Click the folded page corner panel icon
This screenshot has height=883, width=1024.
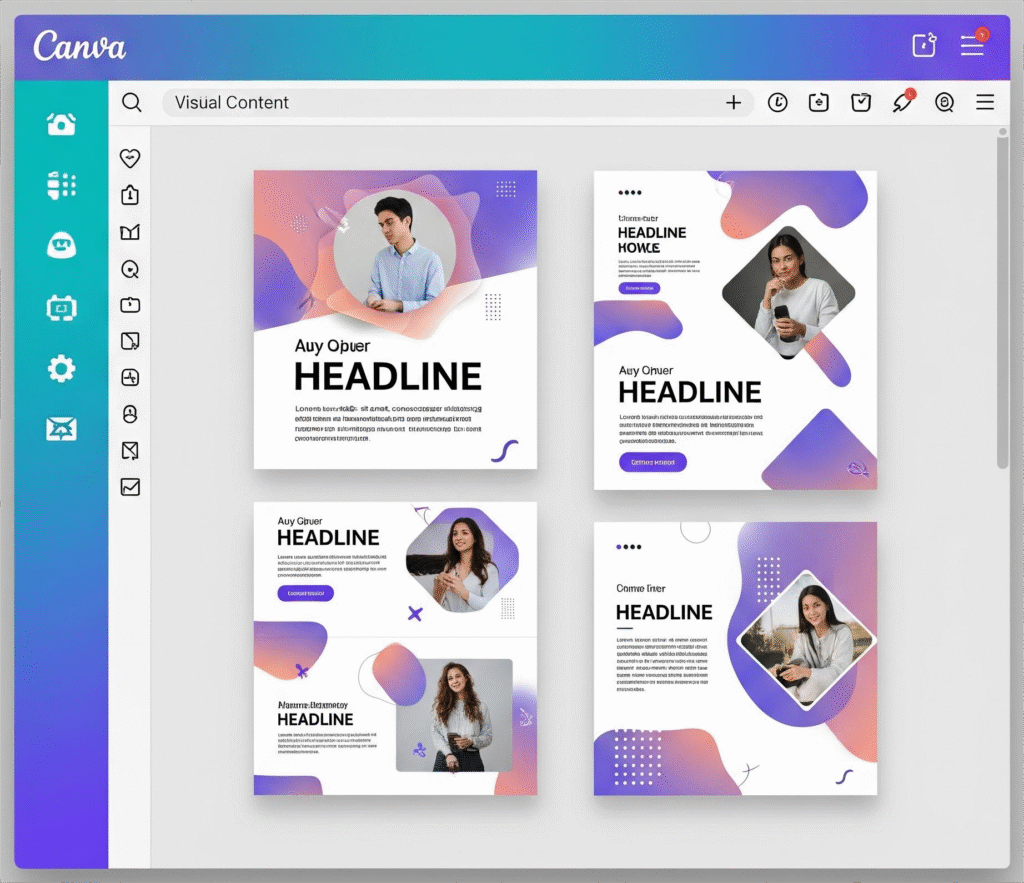click(130, 341)
